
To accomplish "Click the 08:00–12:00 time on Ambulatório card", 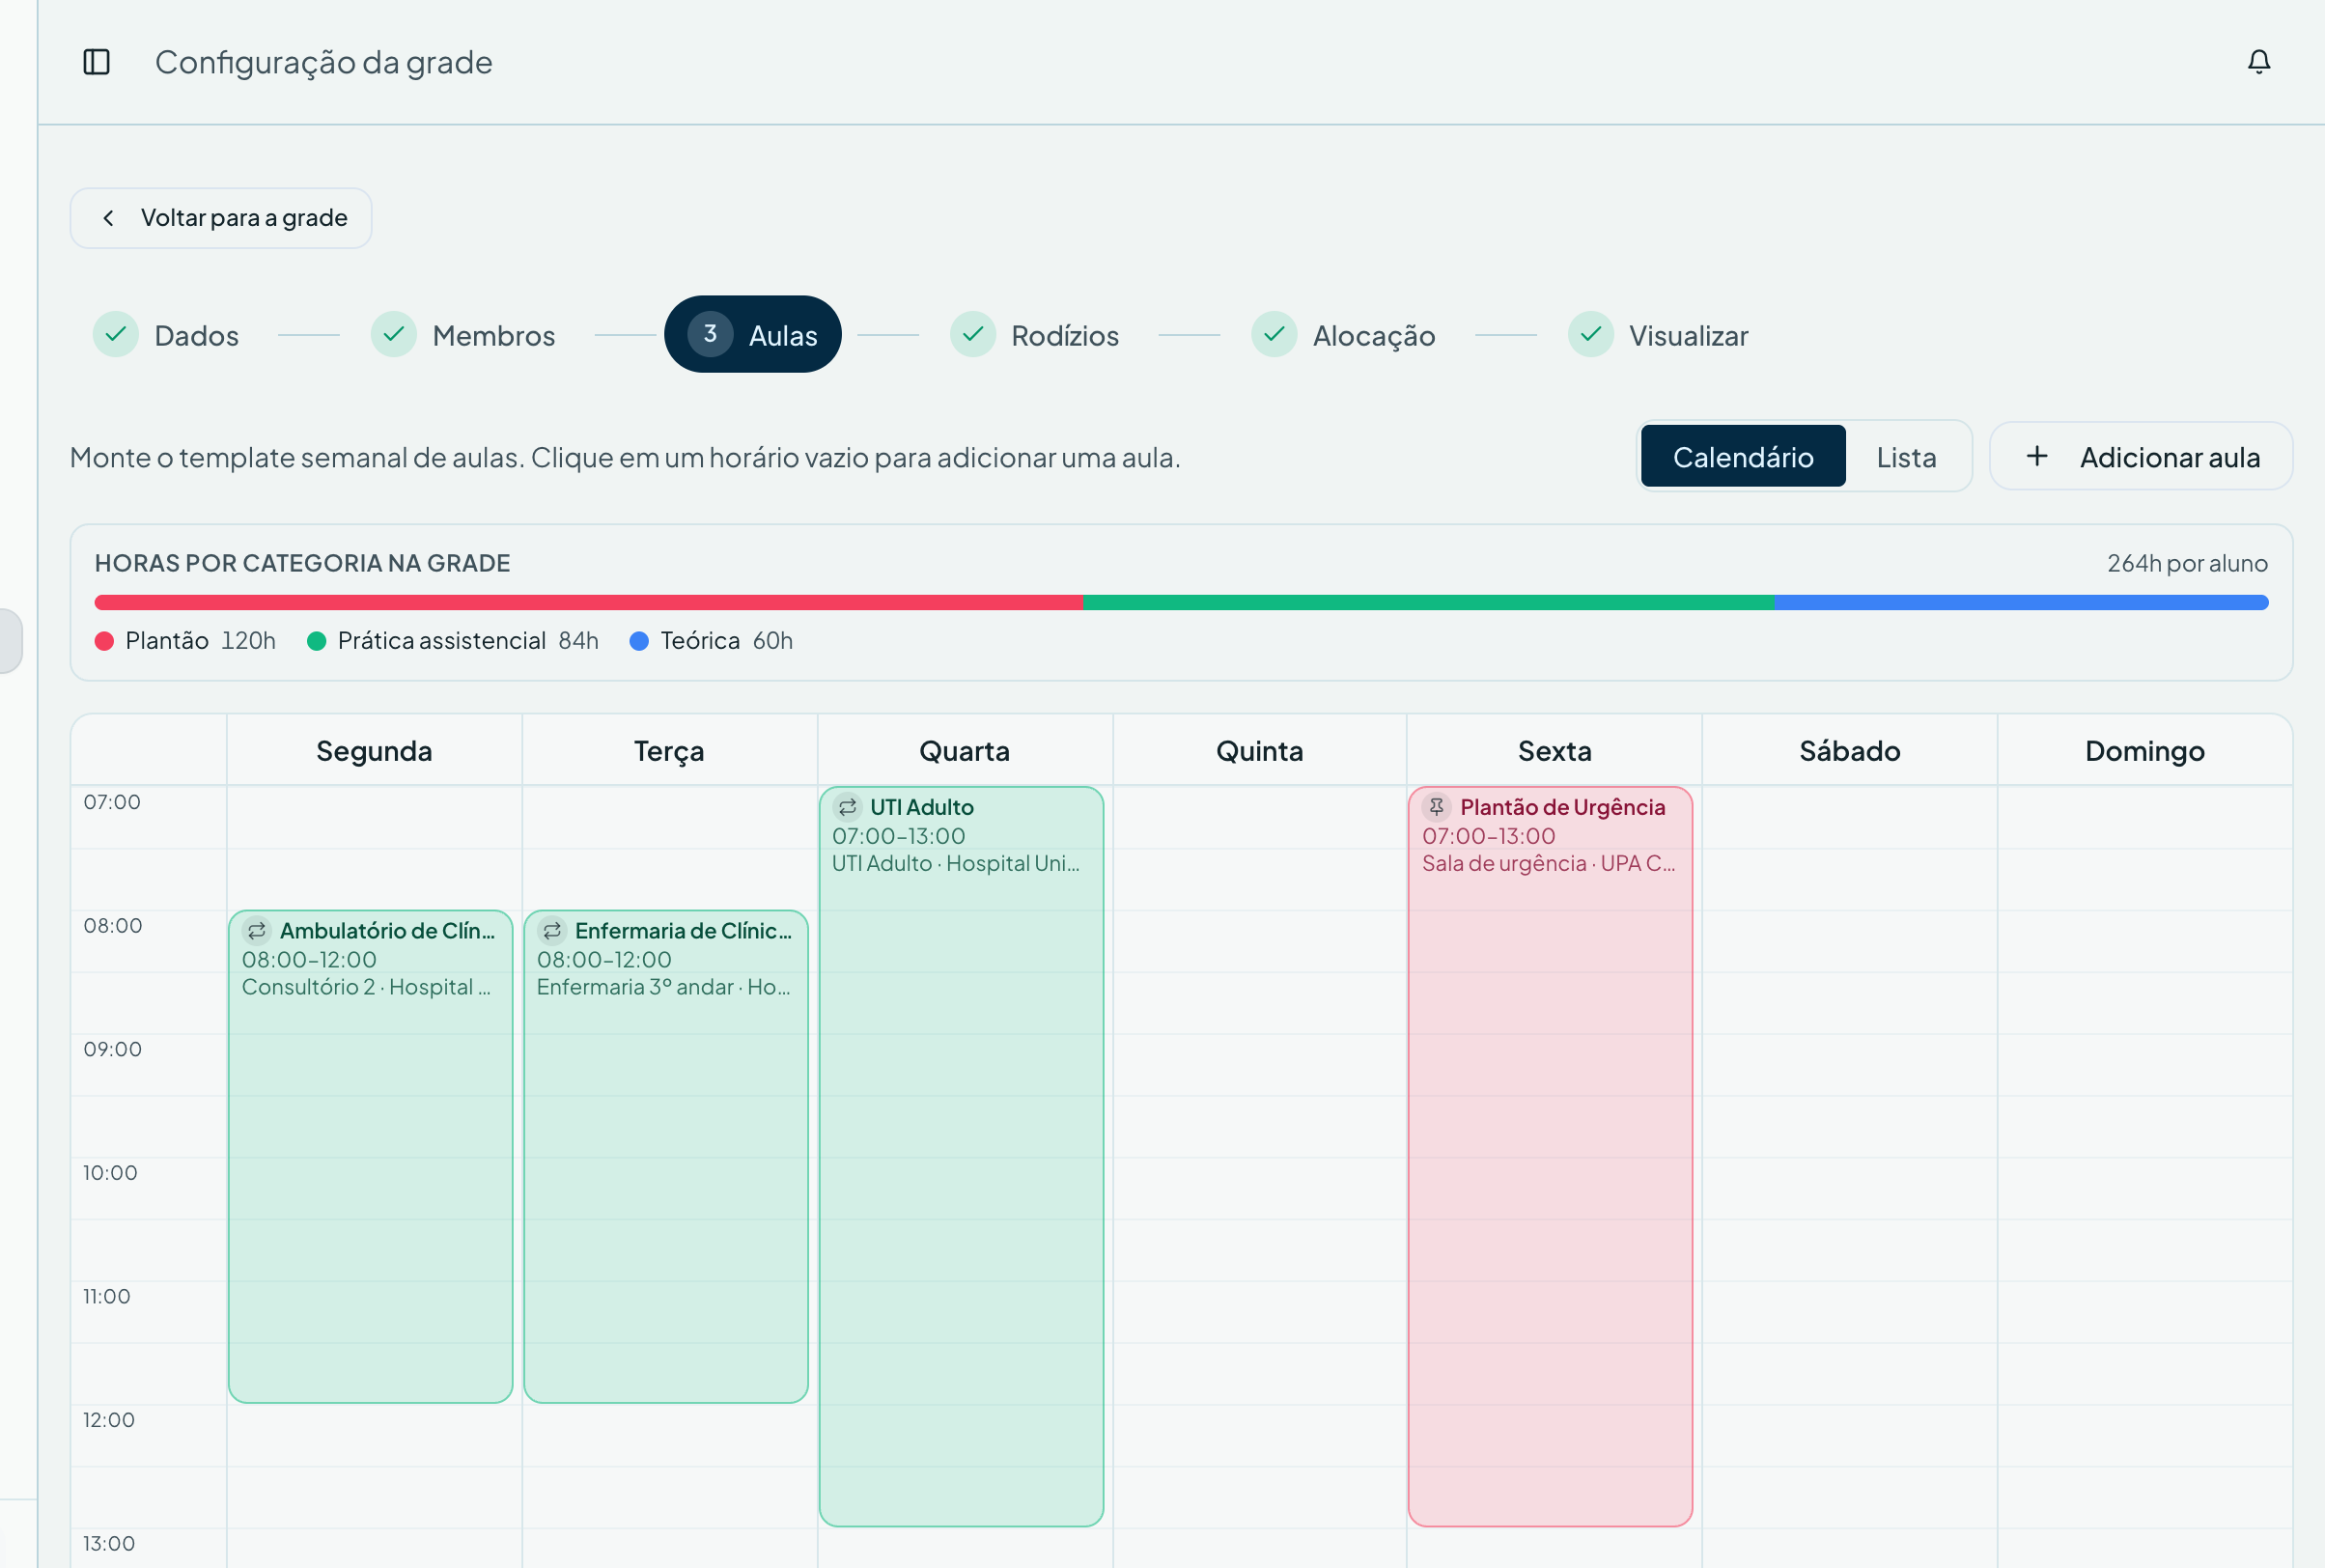I will pos(309,960).
